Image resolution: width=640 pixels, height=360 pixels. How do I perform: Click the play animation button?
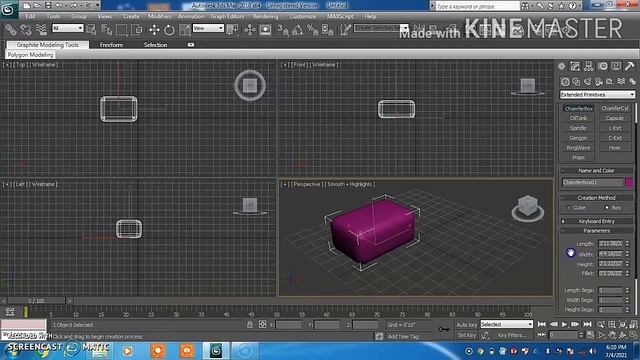coord(564,324)
